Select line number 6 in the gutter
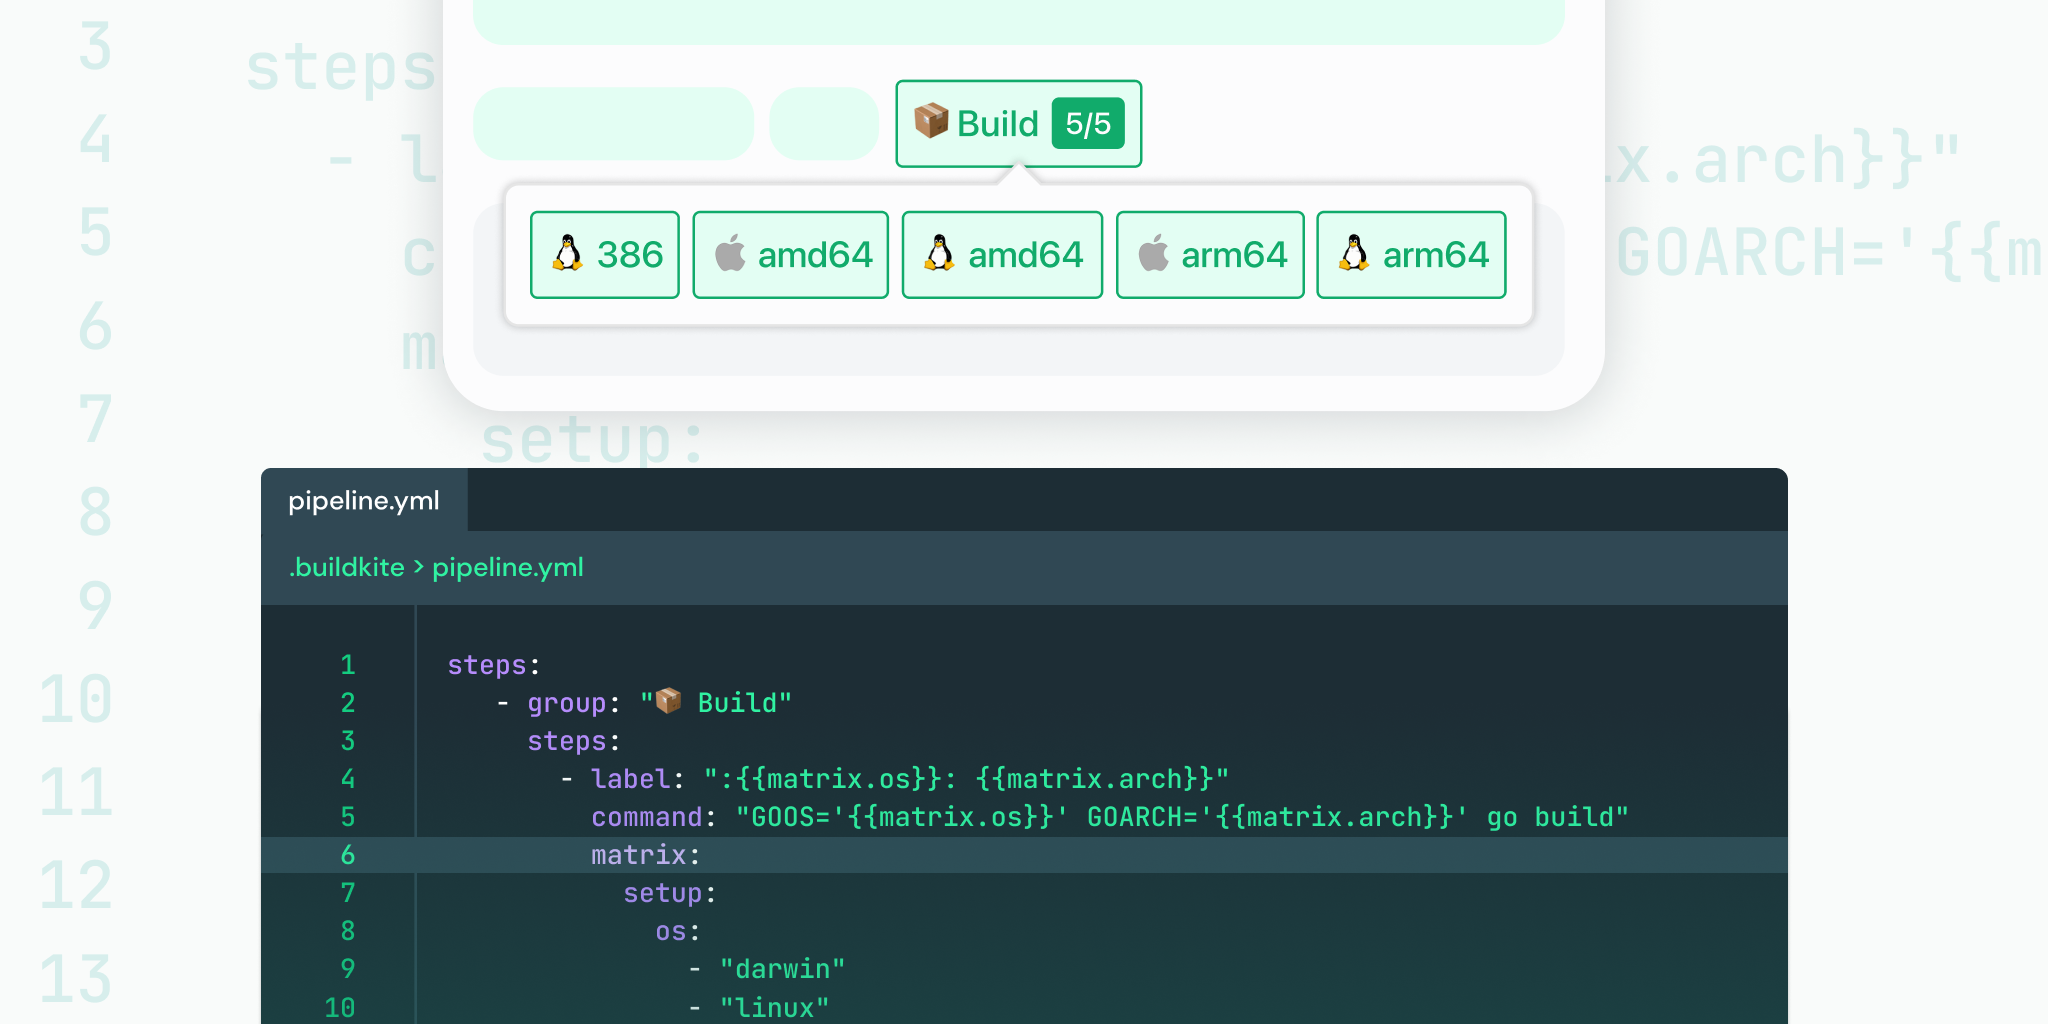 347,855
